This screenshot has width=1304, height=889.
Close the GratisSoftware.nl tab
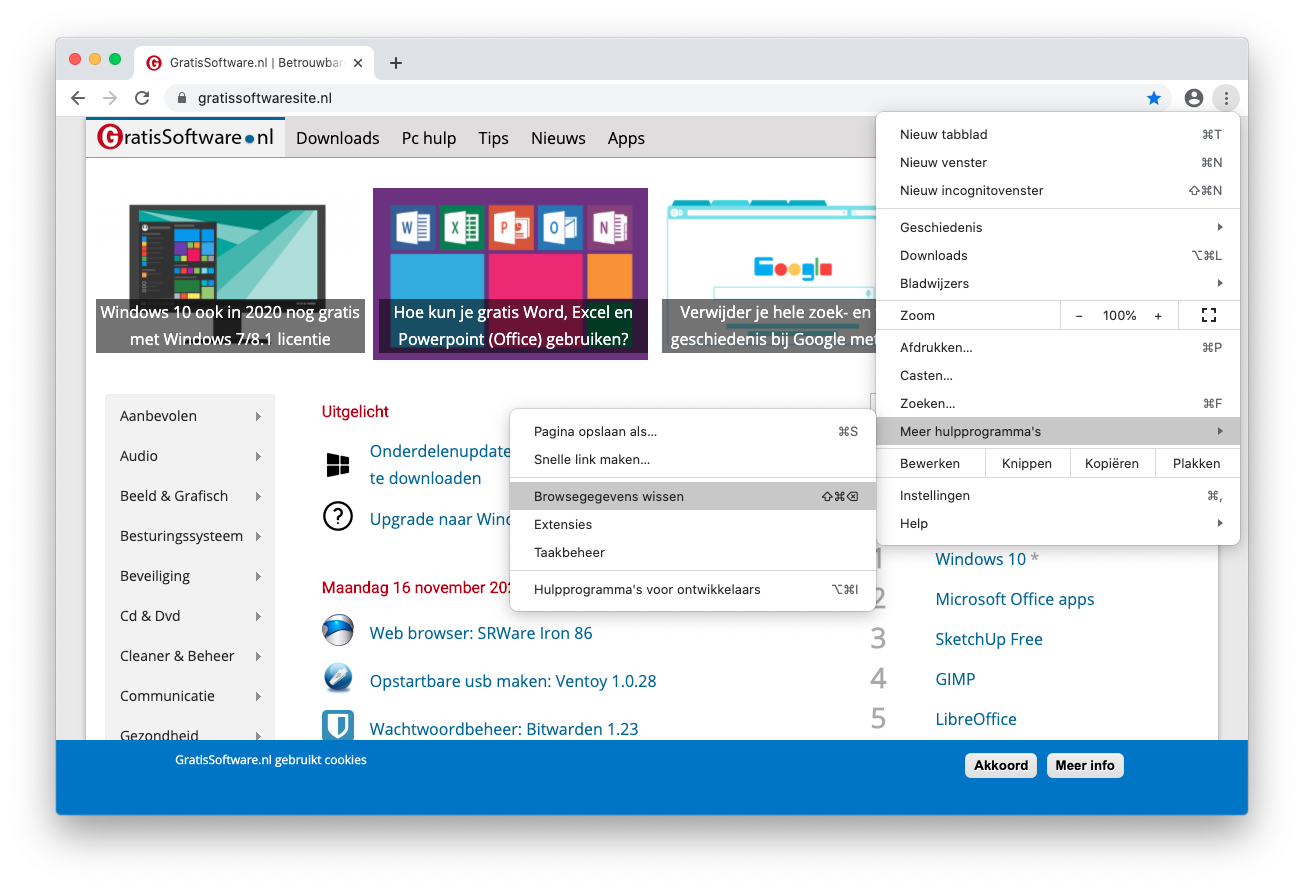click(358, 63)
